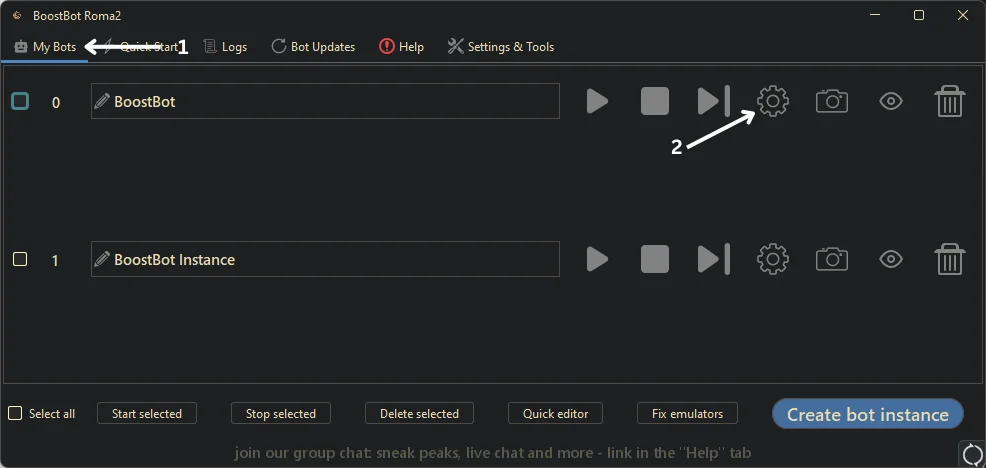Start BoostBot Instance with play icon
The width and height of the screenshot is (986, 468).
tap(597, 259)
